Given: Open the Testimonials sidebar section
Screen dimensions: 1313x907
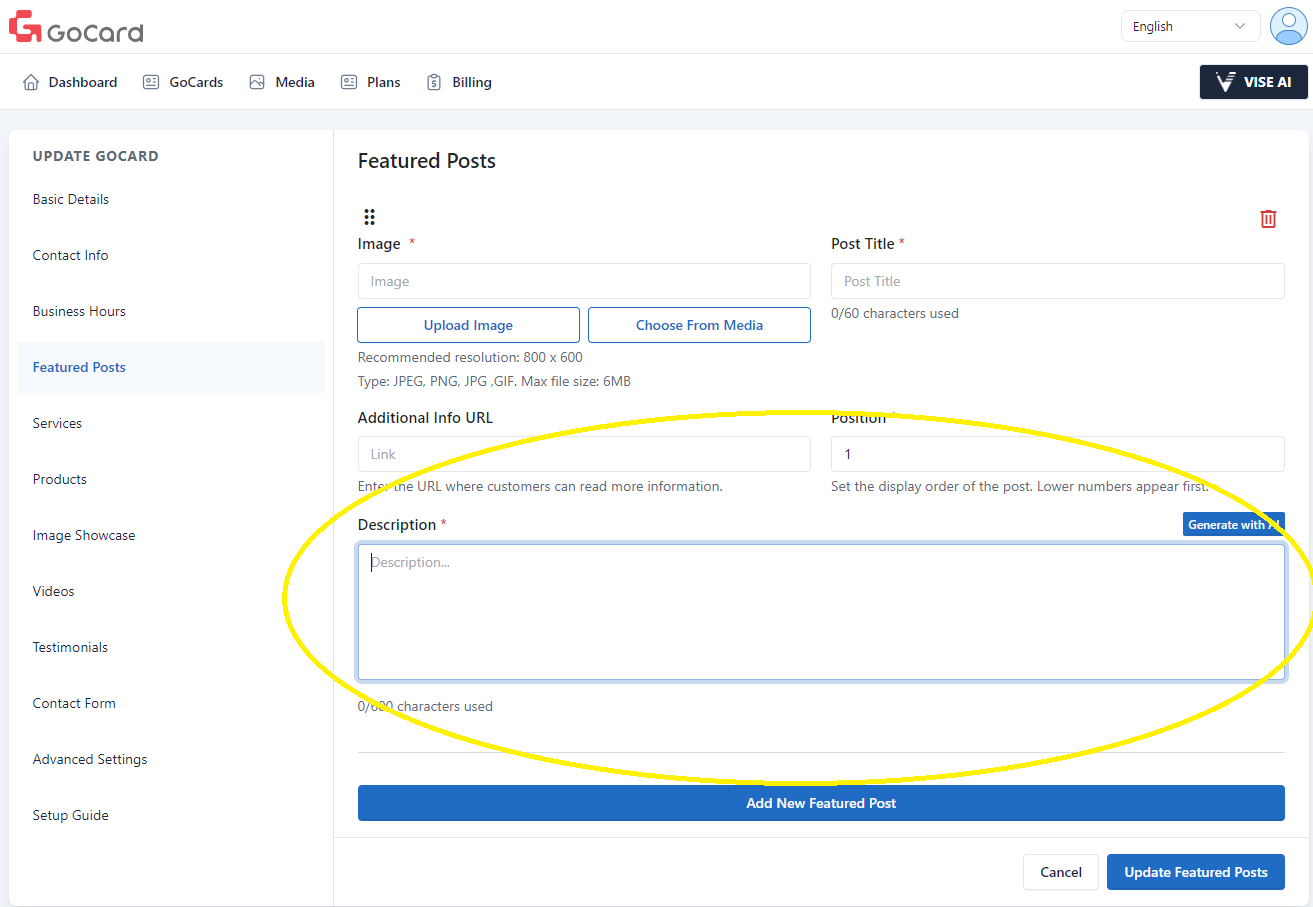Looking at the screenshot, I should [x=70, y=647].
